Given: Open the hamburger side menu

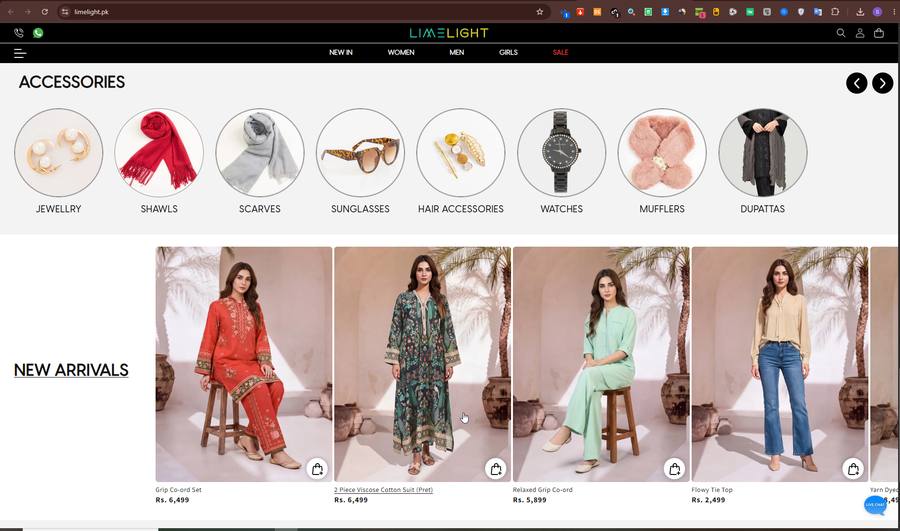Looking at the screenshot, I should [x=20, y=53].
